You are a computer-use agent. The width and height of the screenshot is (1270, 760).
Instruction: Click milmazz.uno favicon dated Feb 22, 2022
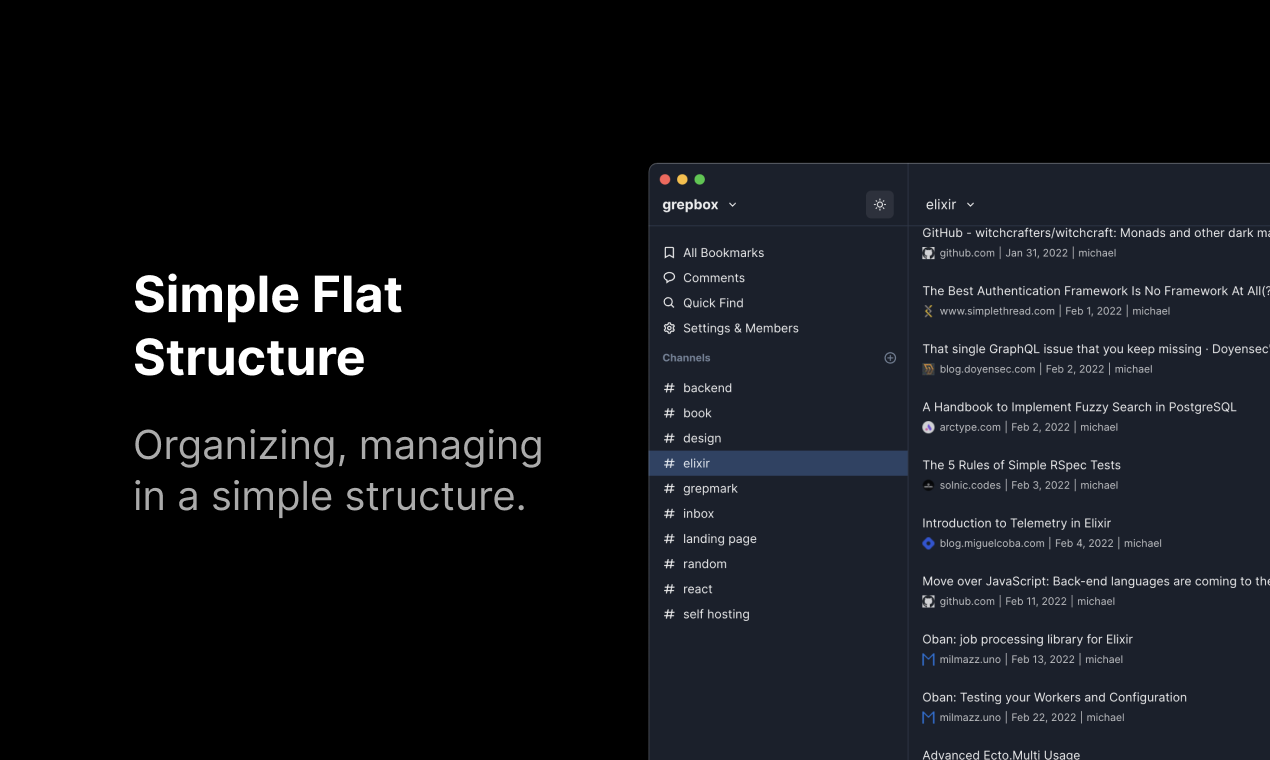pos(928,717)
